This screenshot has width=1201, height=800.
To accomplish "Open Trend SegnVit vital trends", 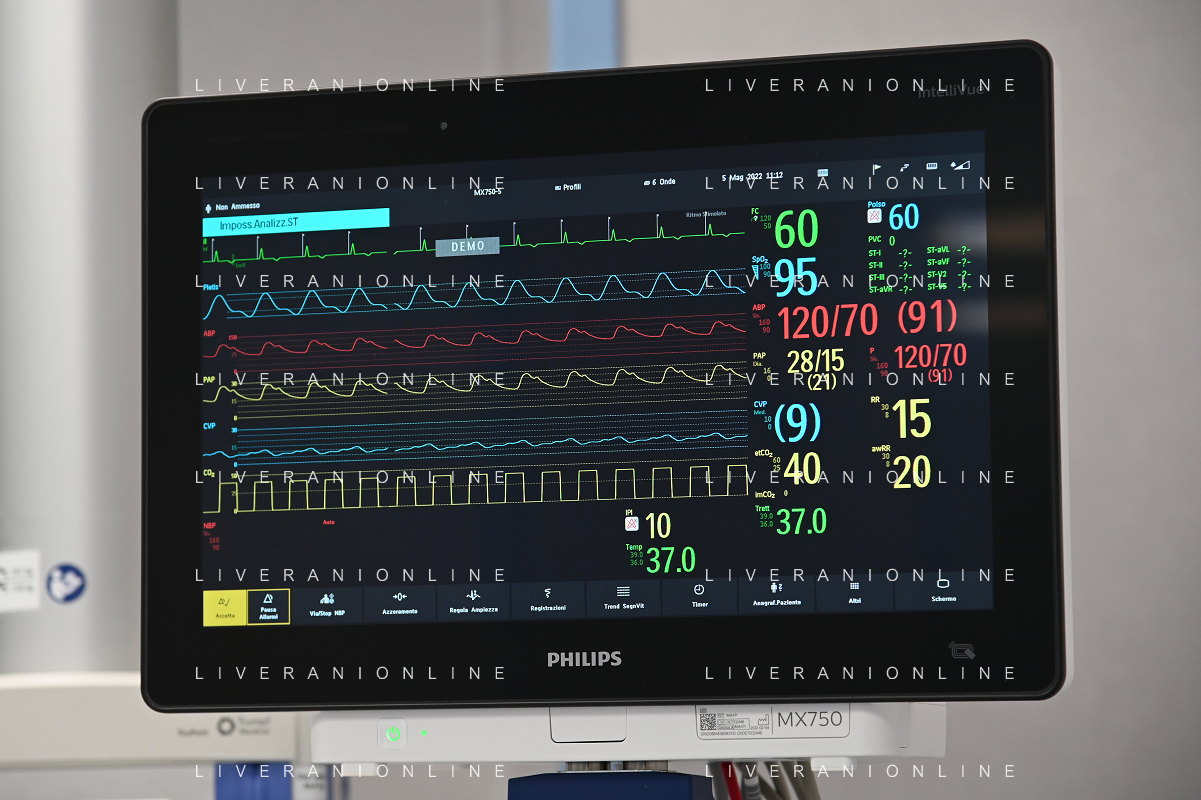I will click(623, 598).
